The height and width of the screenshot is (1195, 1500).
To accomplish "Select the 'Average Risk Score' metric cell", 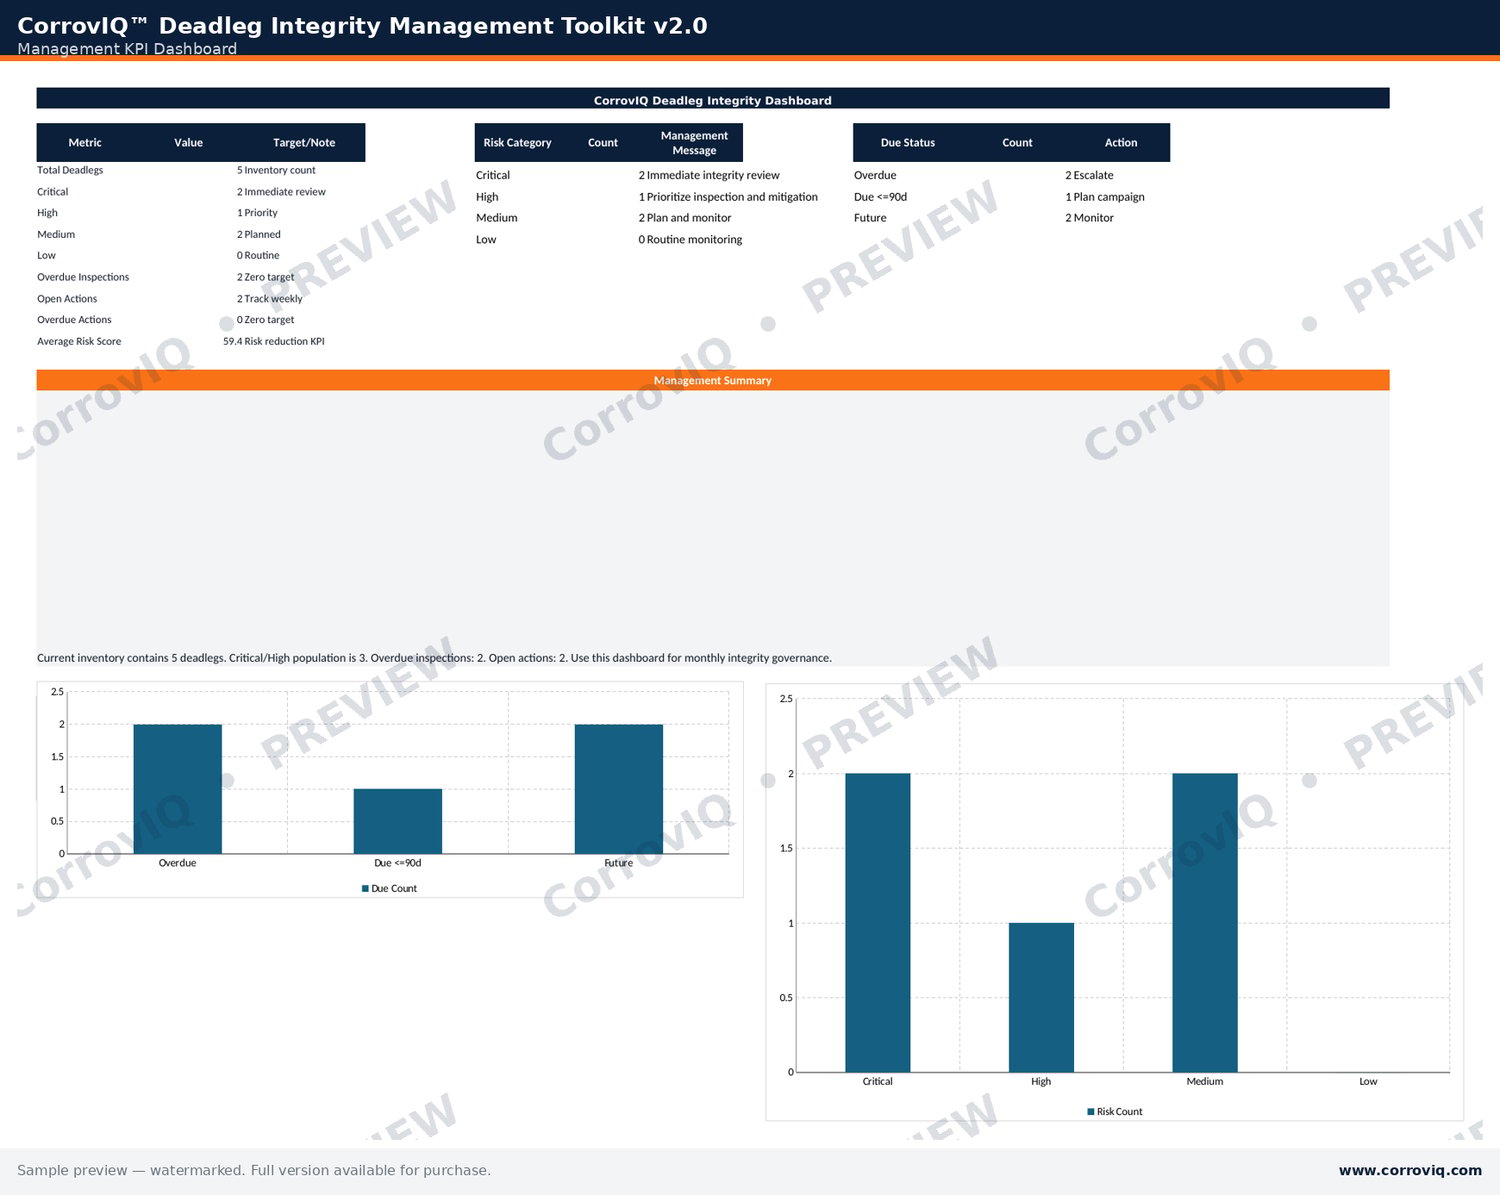I will 79,341.
